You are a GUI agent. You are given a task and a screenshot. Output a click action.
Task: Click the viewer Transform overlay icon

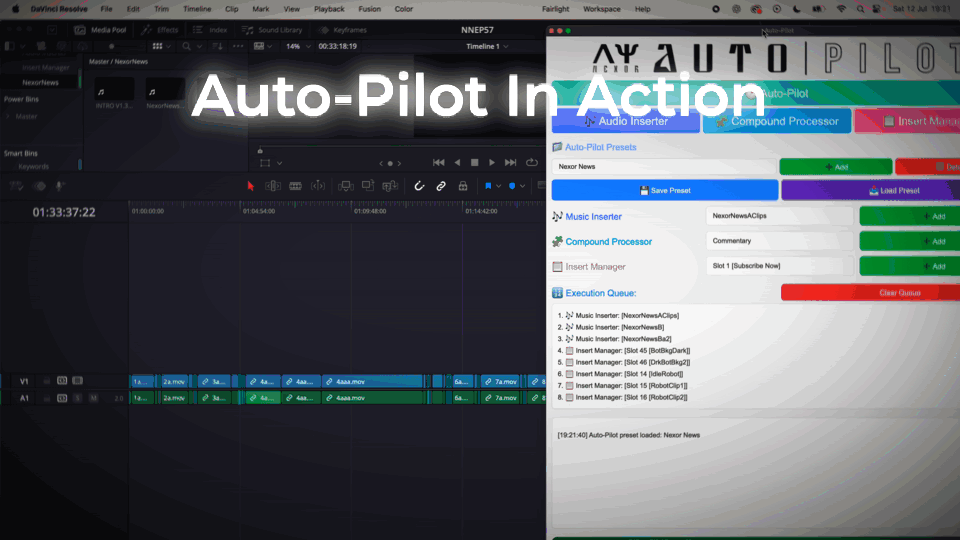[265, 163]
